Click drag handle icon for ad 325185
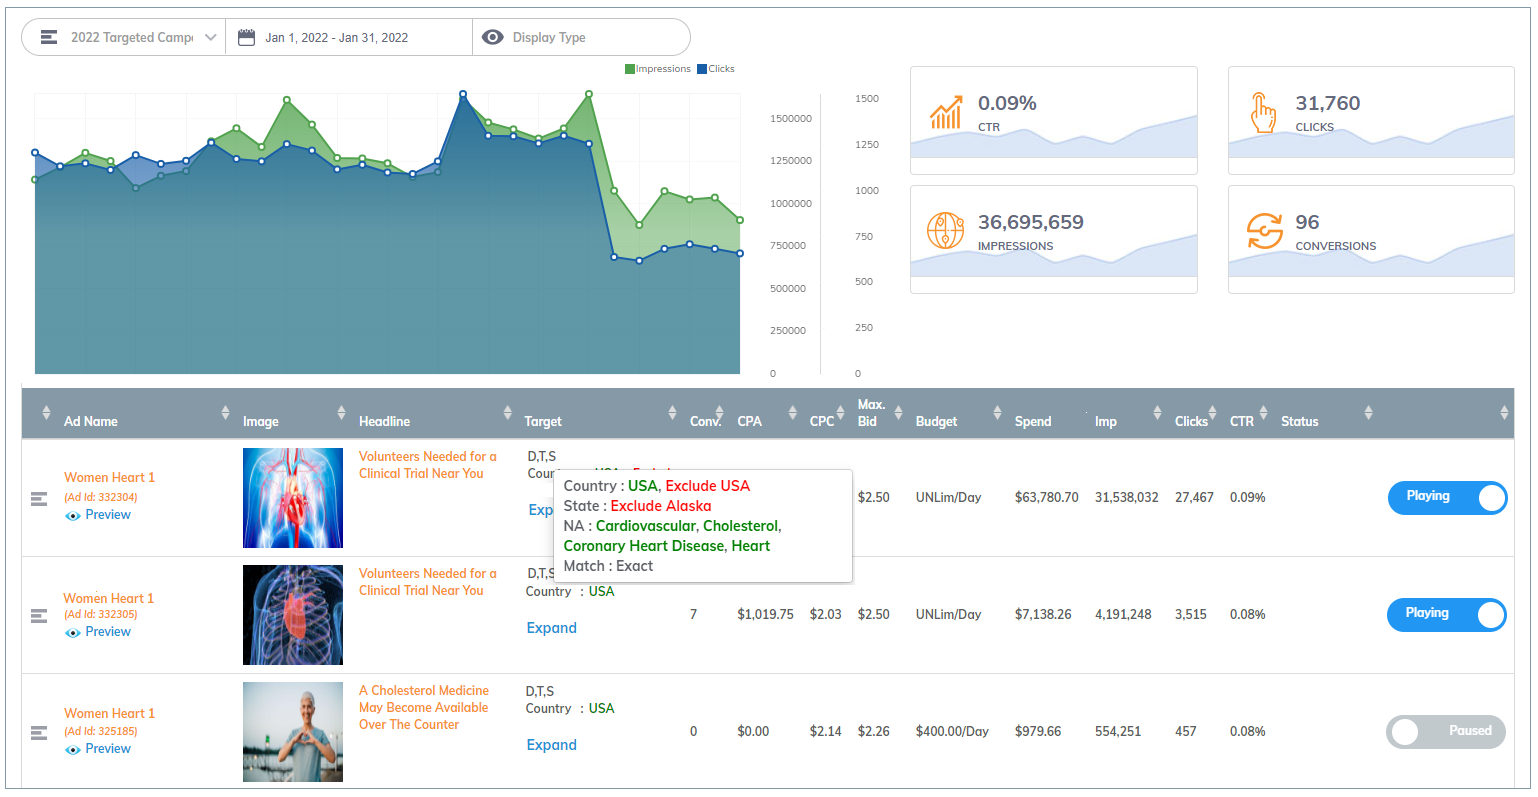 click(x=39, y=733)
